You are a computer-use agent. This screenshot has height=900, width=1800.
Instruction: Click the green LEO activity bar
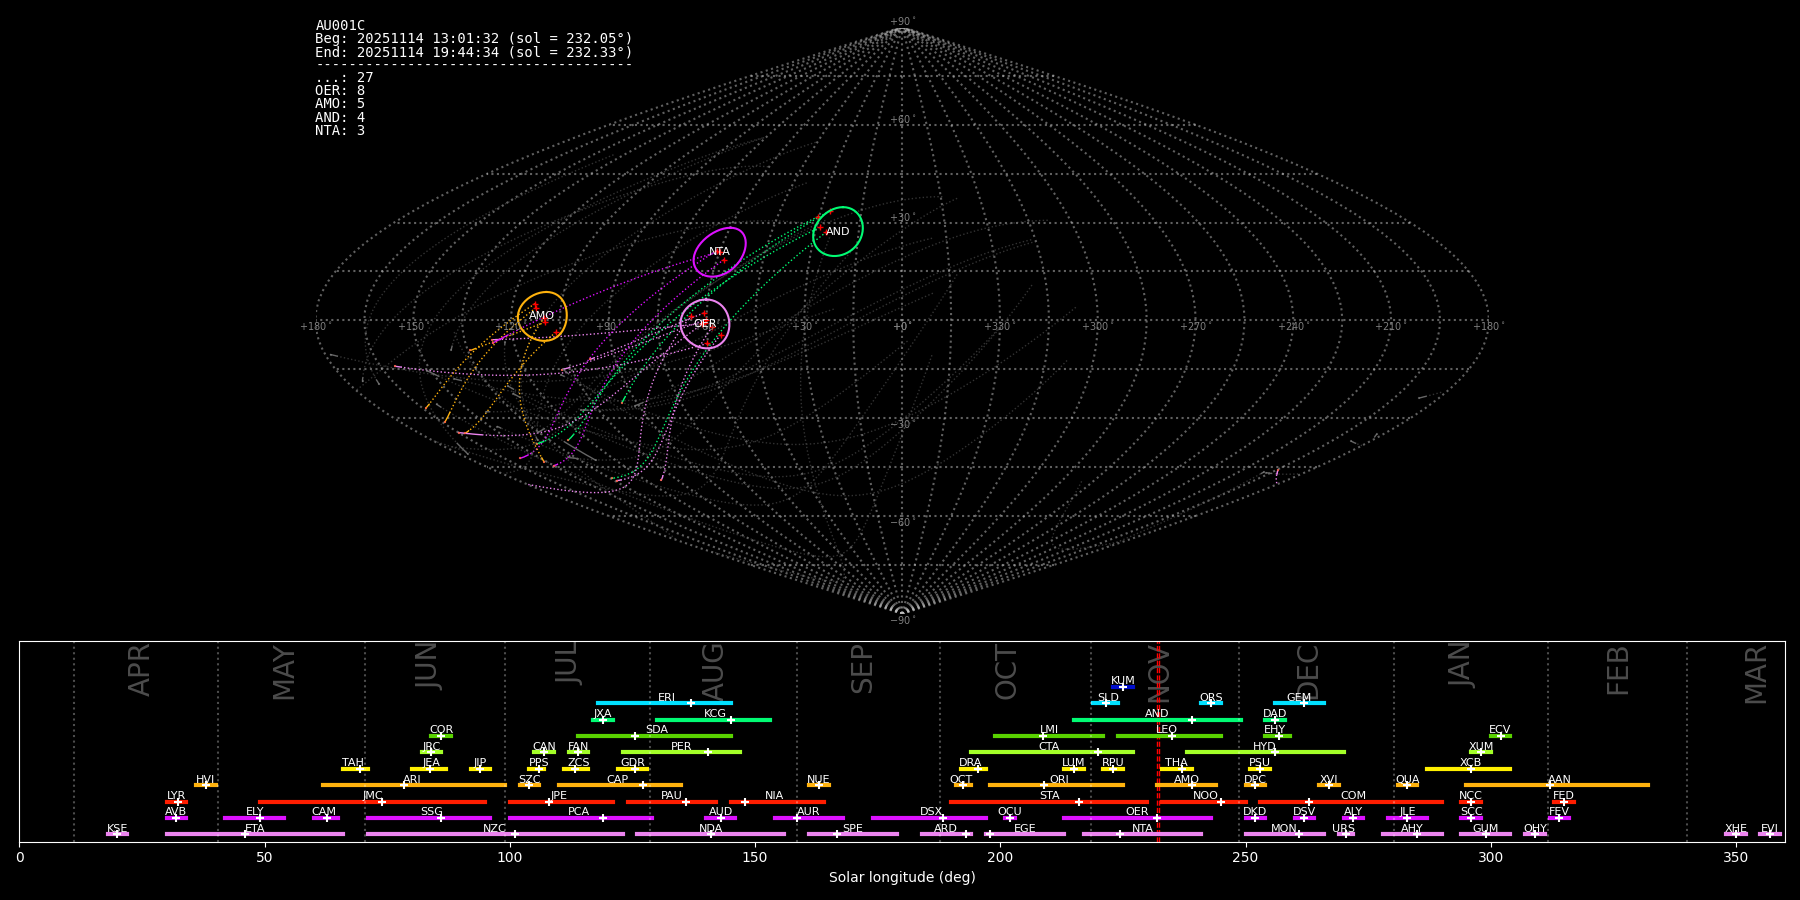point(1168,736)
